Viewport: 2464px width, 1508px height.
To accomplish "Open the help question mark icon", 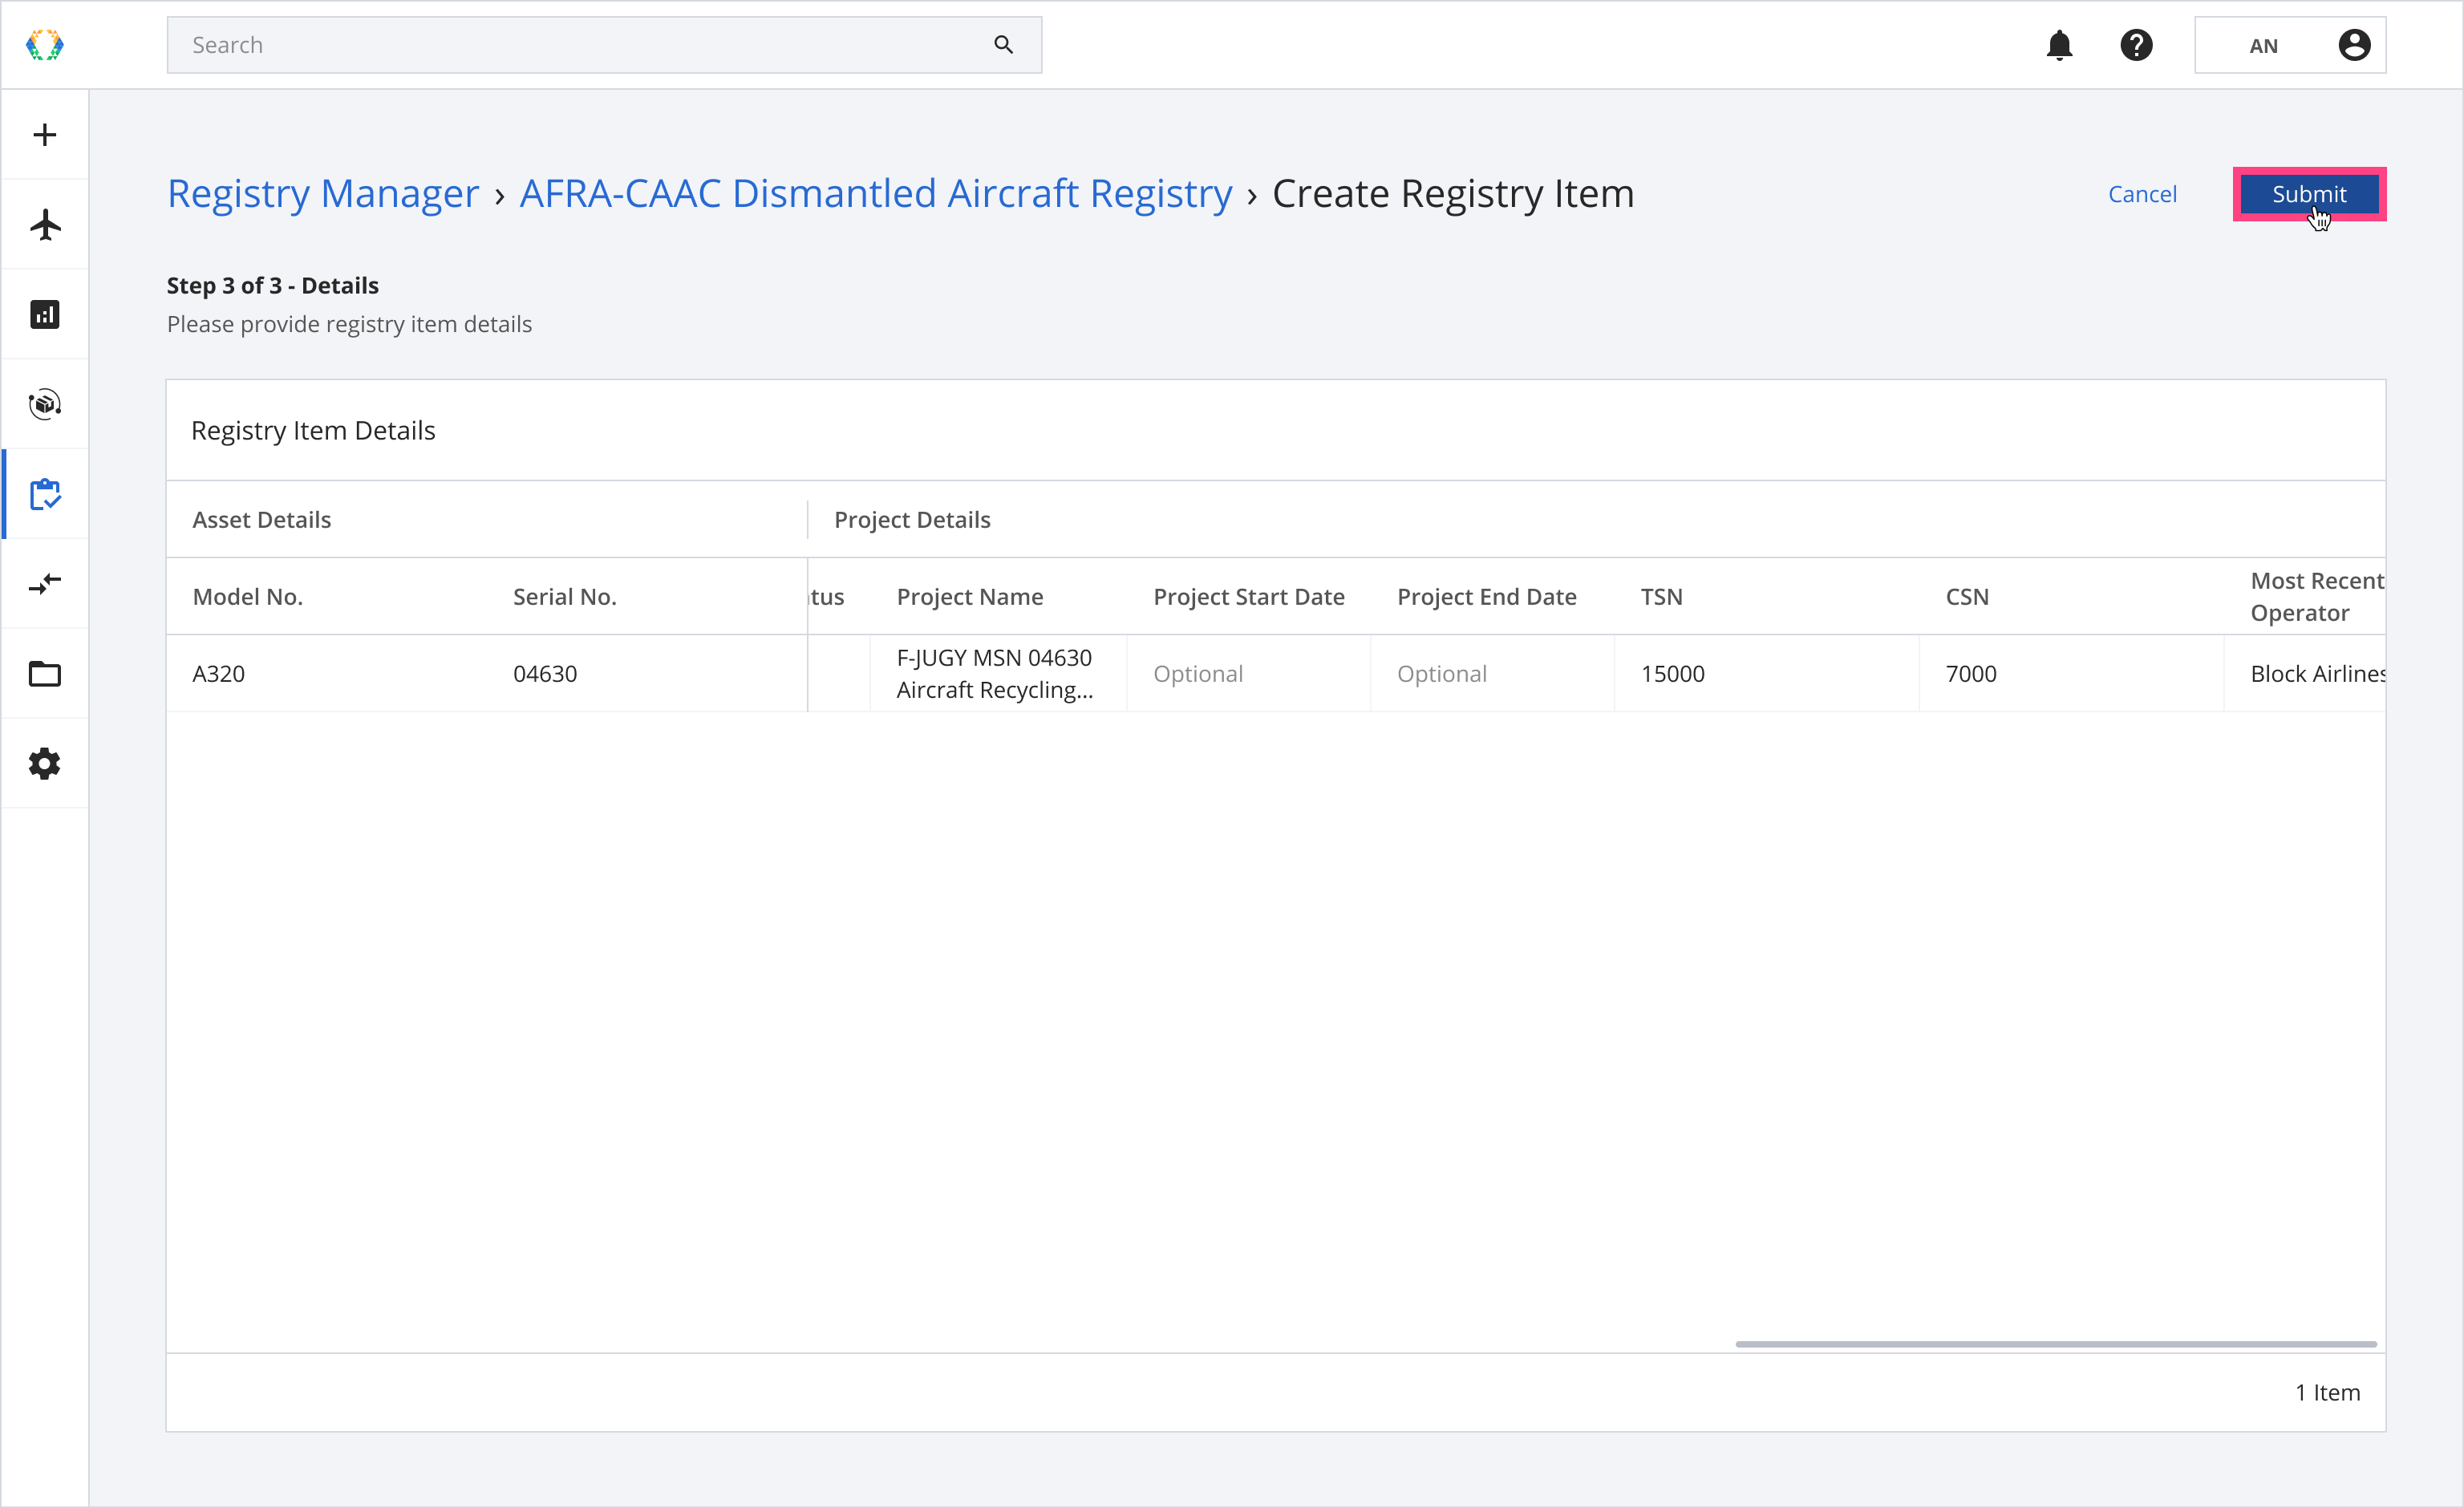I will pos(2136,45).
